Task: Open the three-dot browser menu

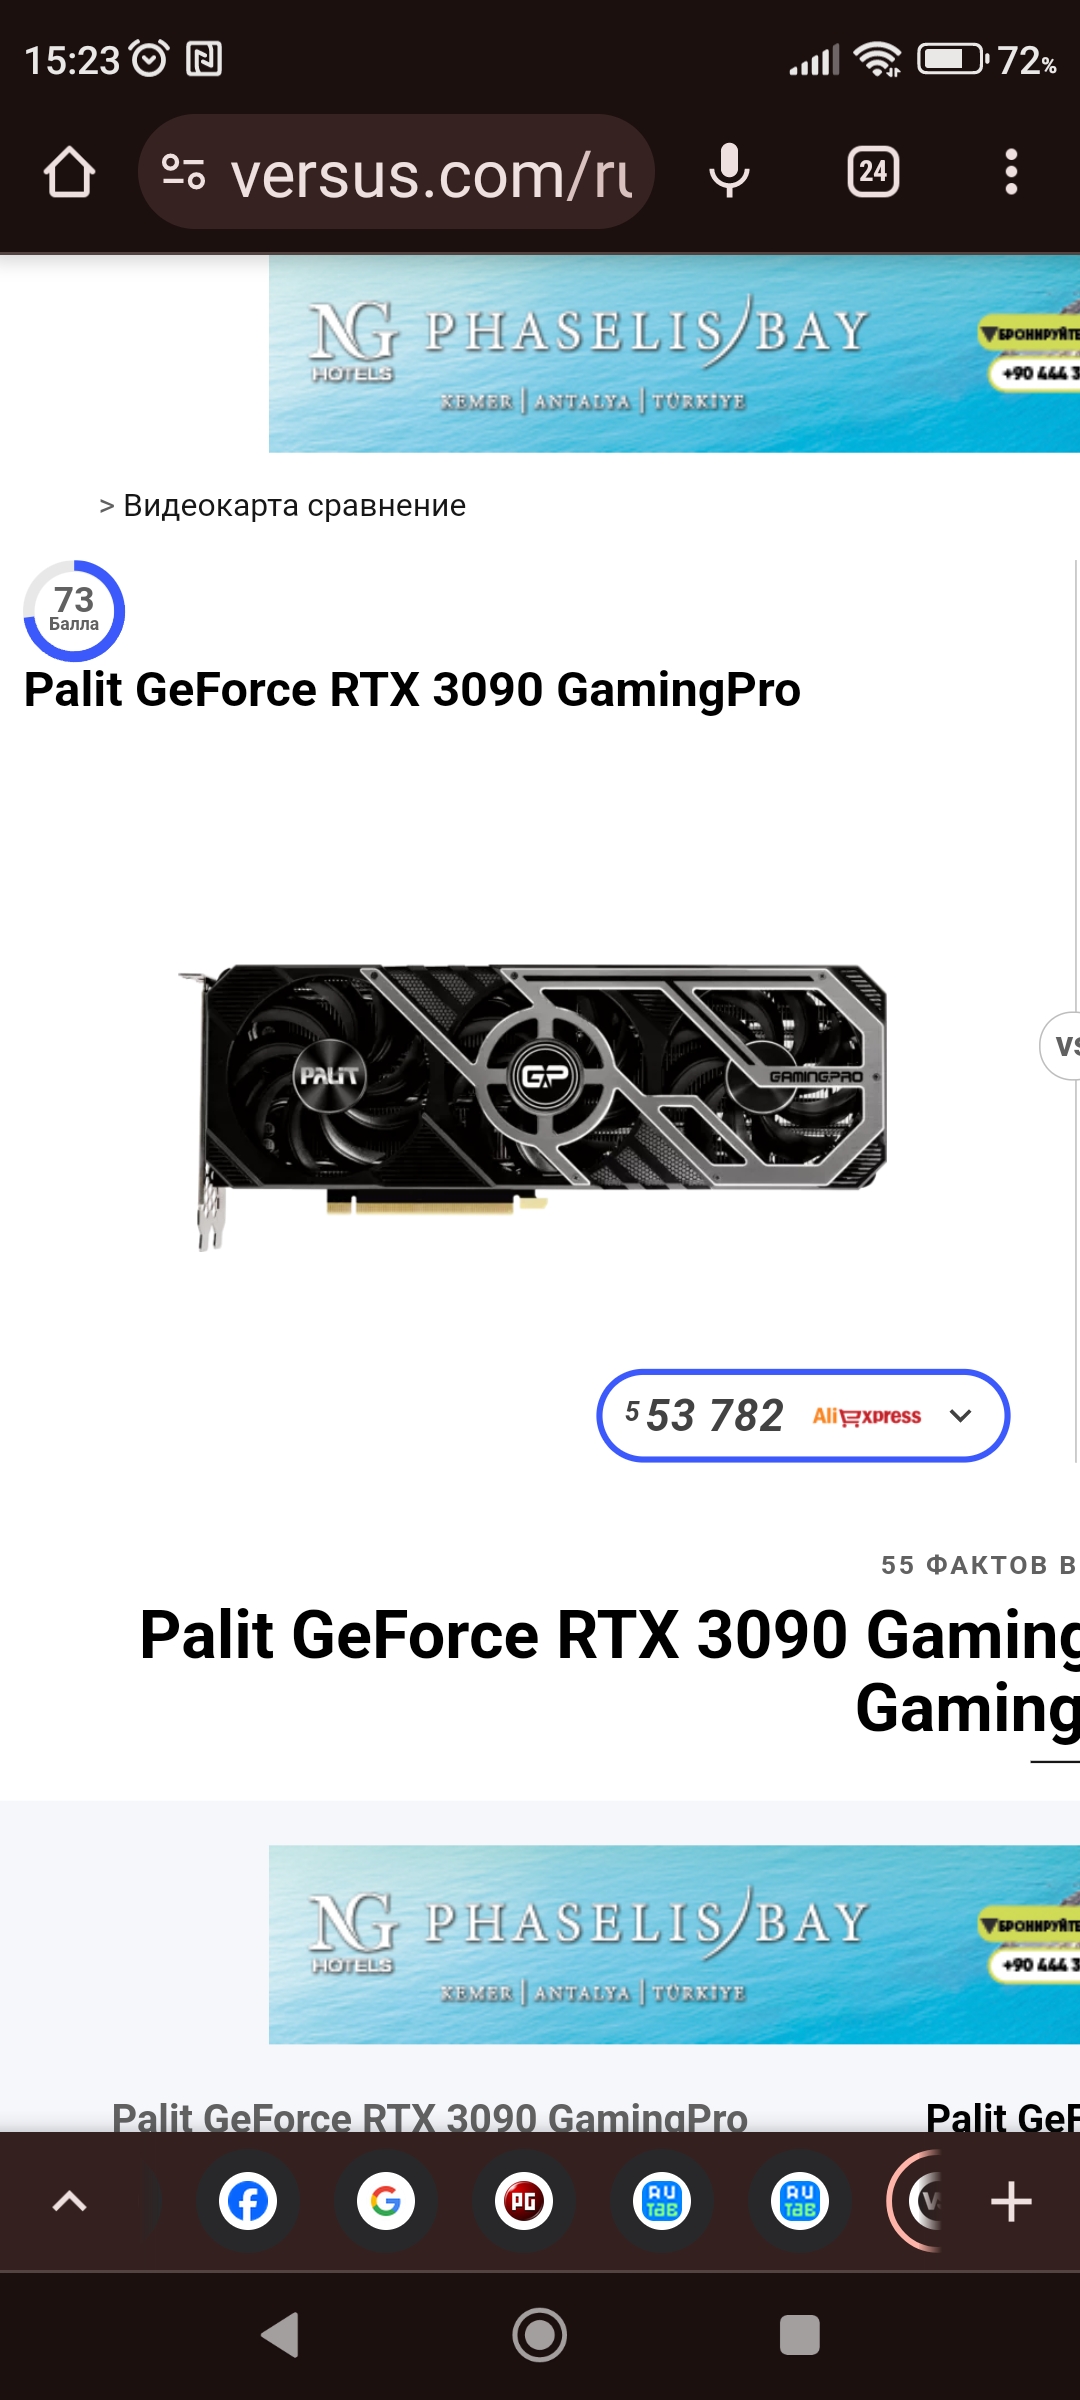Action: (x=1011, y=172)
